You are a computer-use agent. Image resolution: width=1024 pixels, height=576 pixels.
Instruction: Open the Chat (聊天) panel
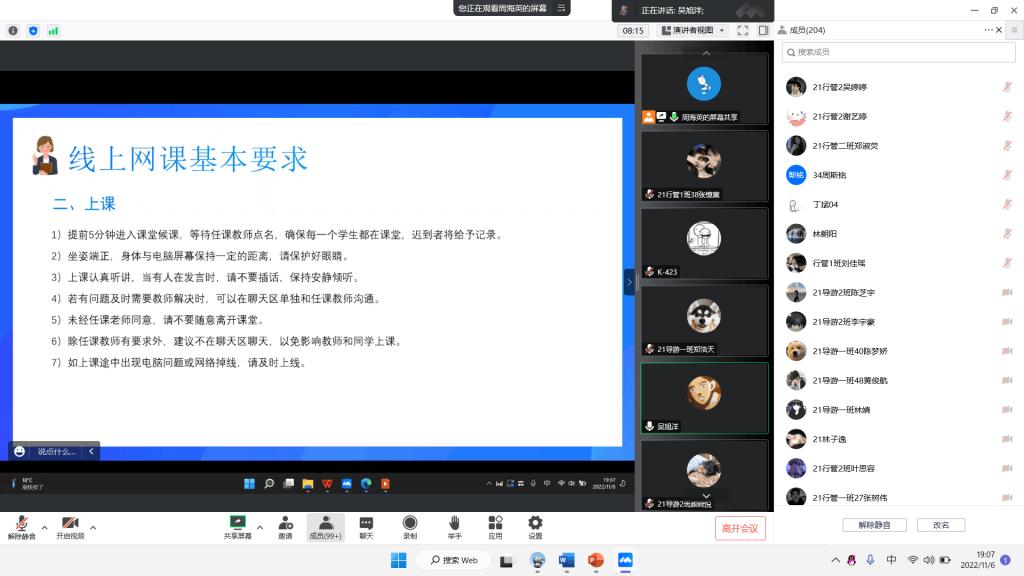(x=366, y=526)
